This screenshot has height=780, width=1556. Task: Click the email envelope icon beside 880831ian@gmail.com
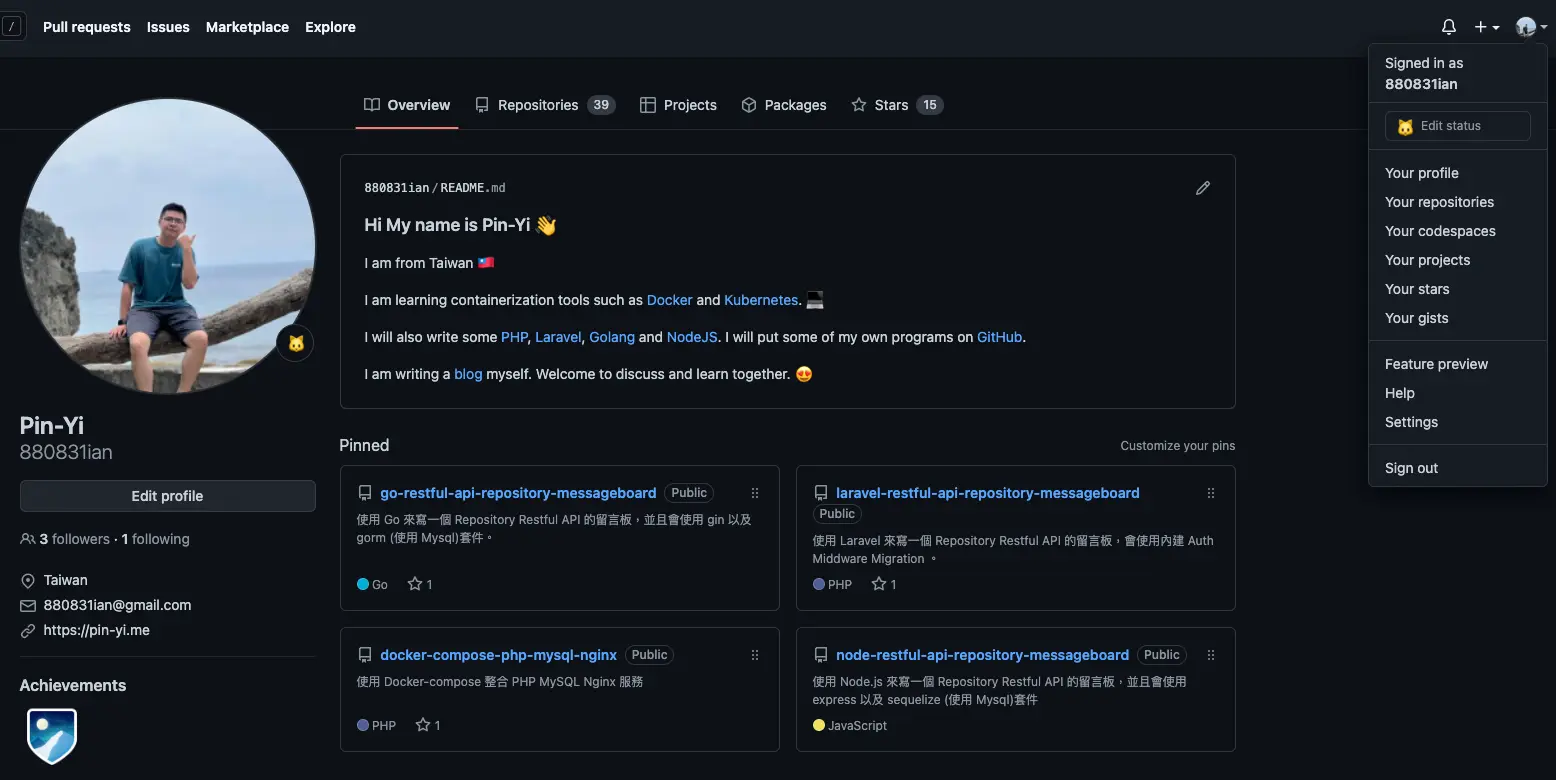27,605
